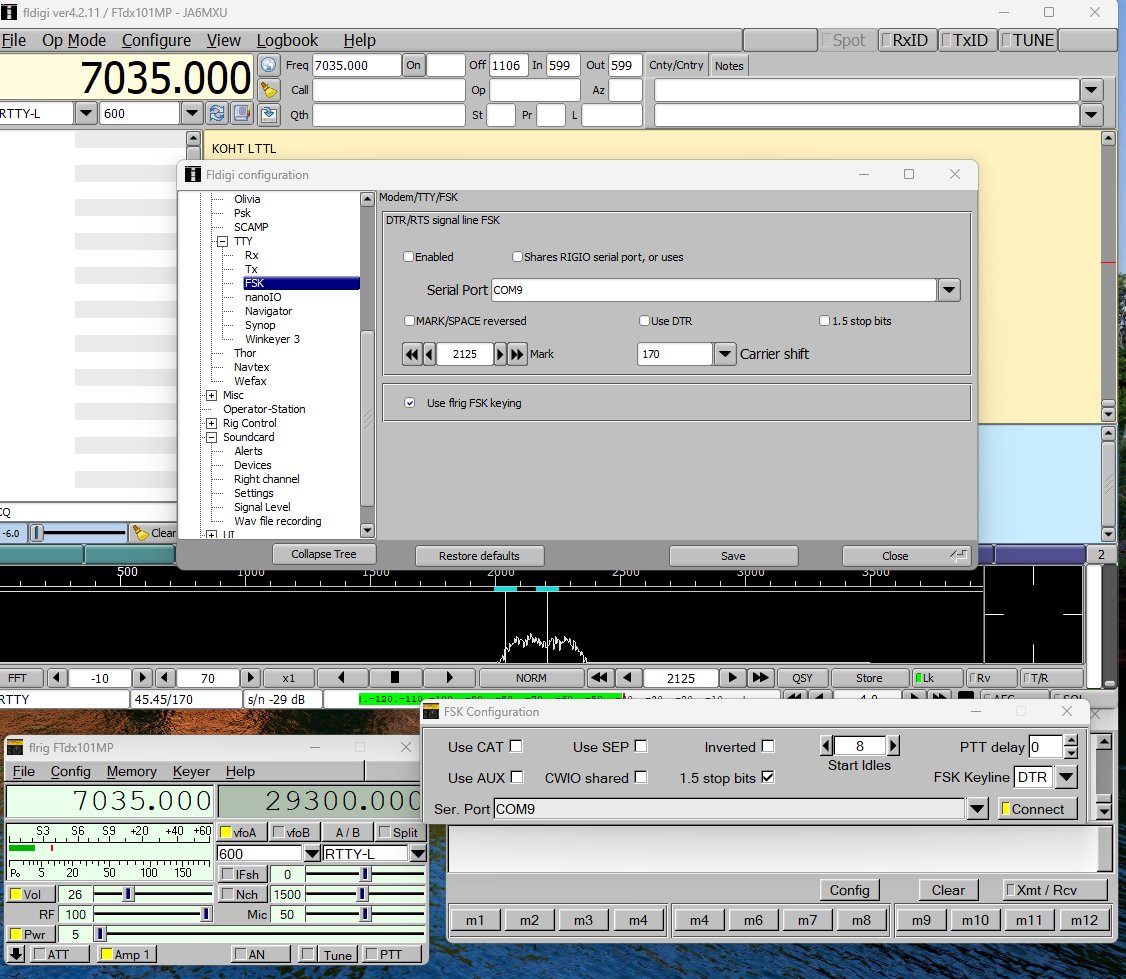
Task: Click the refresh arrows icon beside bandwidth 600
Action: [216, 113]
